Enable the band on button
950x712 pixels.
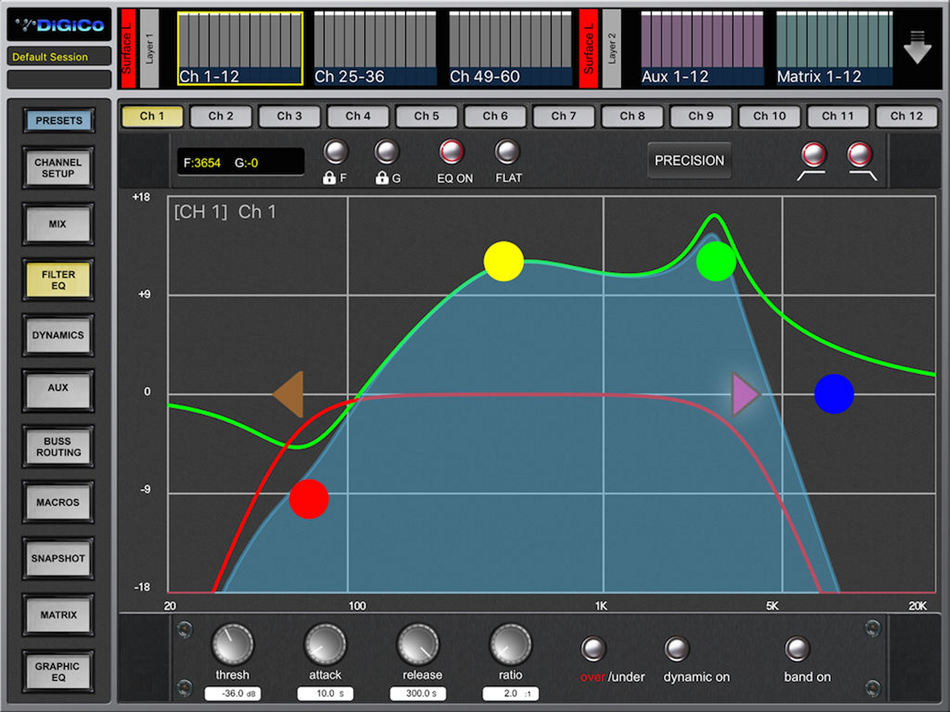coord(797,649)
